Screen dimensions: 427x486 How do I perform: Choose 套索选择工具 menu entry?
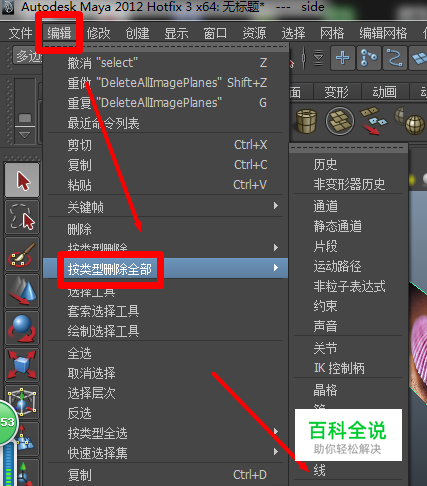pos(165,311)
